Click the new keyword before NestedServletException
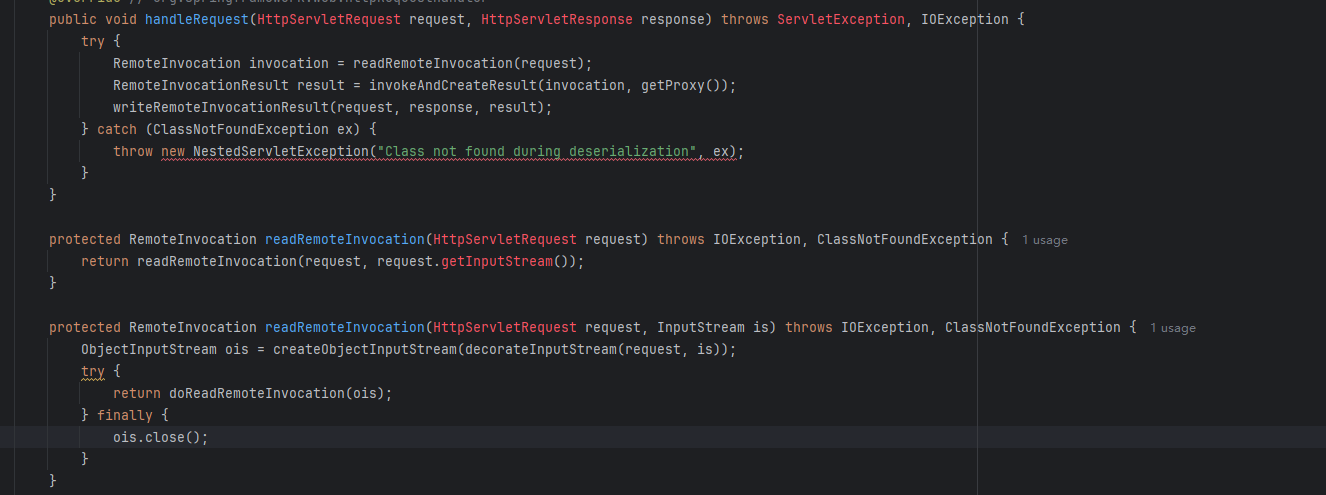 173,151
